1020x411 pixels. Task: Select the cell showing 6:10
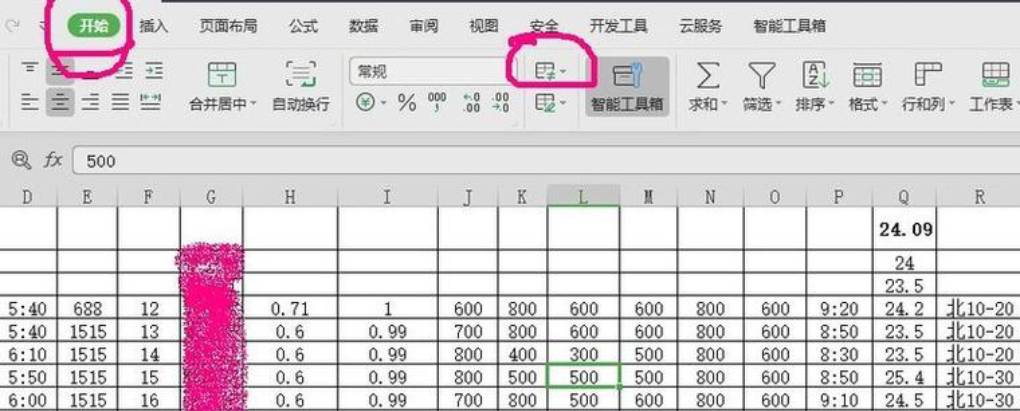click(x=29, y=354)
